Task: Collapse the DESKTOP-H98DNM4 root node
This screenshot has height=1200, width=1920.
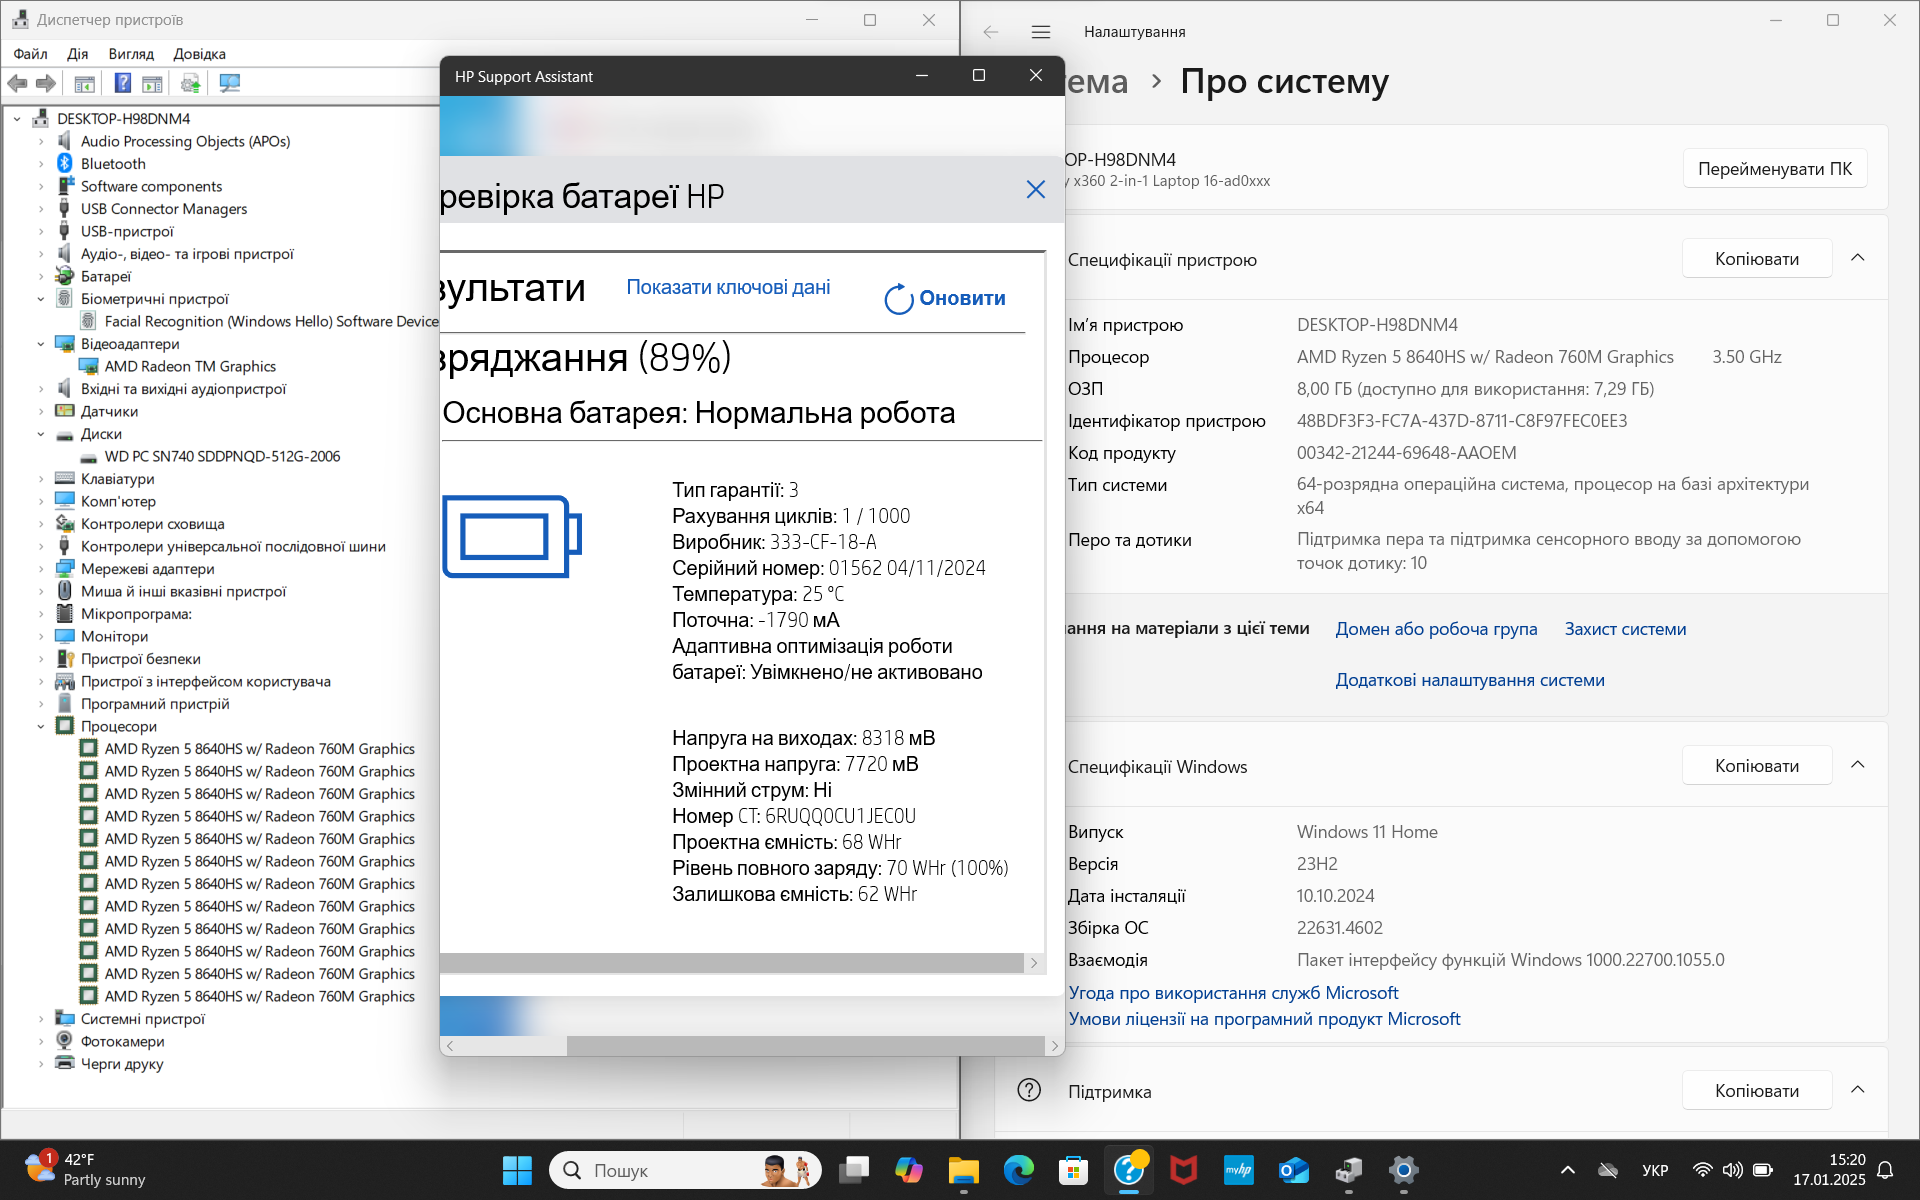Action: pos(17,119)
